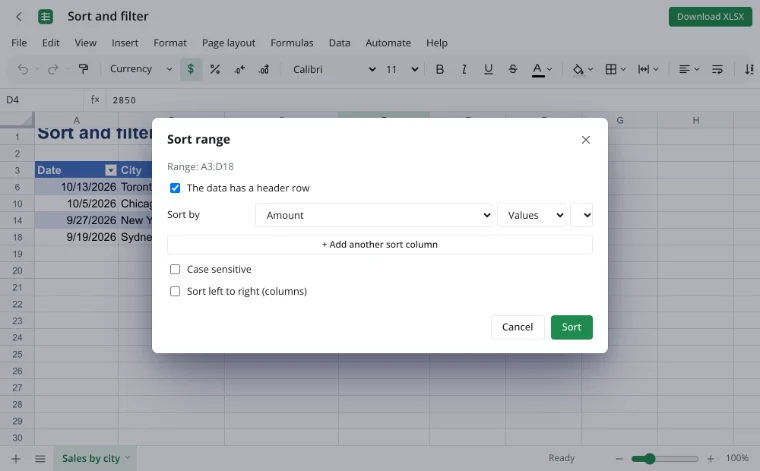Open the Currency number format dropdown

click(141, 69)
